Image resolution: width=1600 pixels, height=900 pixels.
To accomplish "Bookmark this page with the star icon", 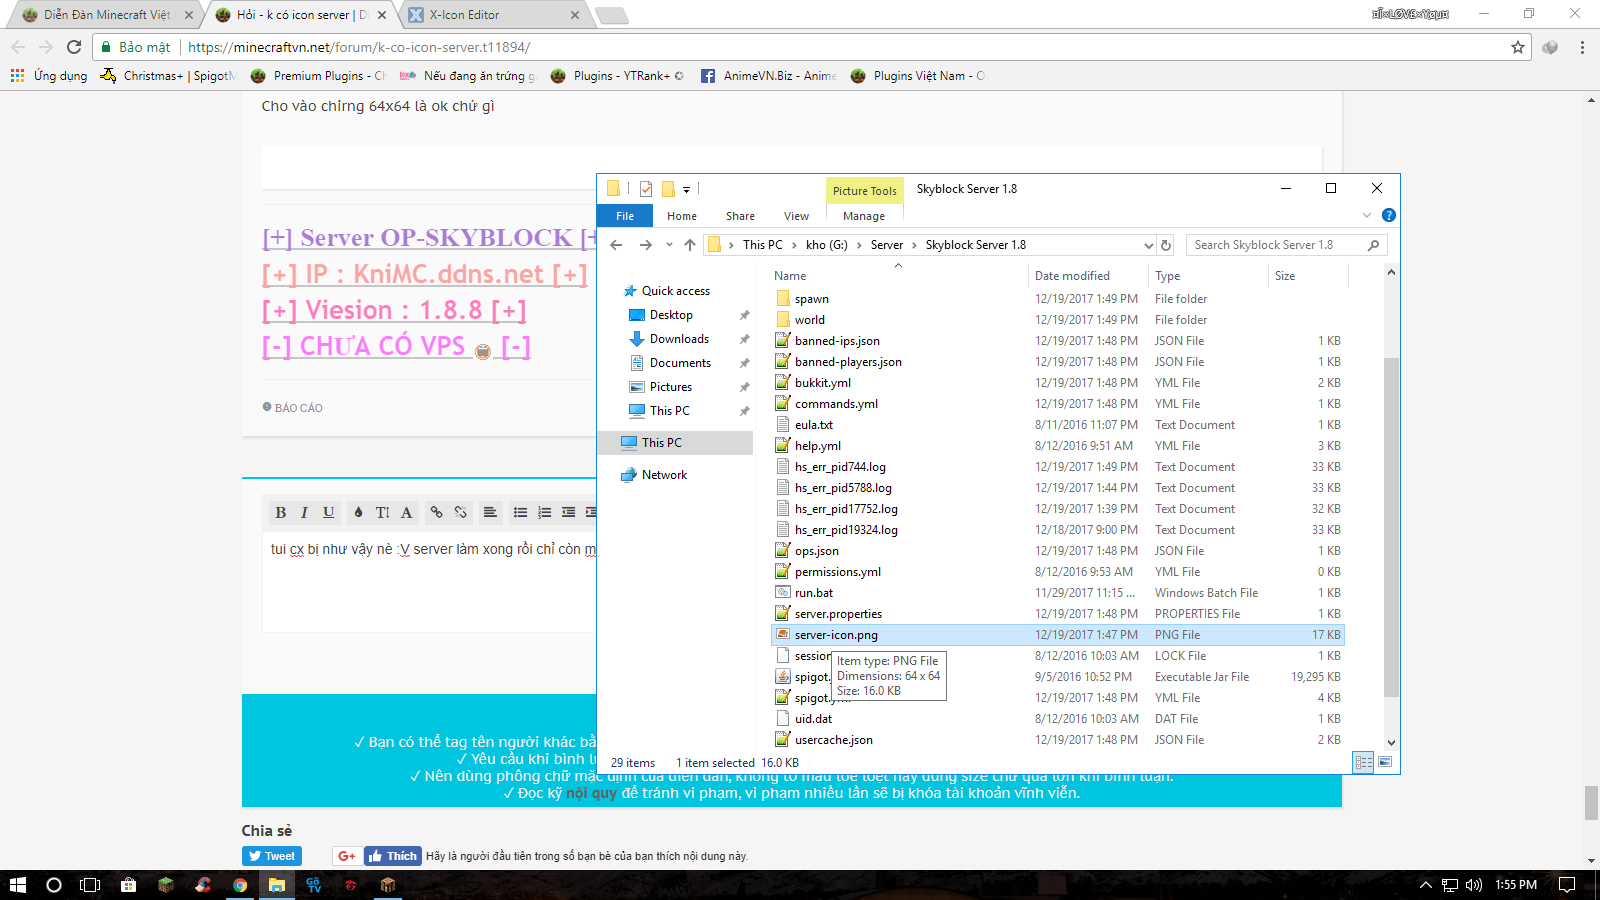I will (1518, 47).
